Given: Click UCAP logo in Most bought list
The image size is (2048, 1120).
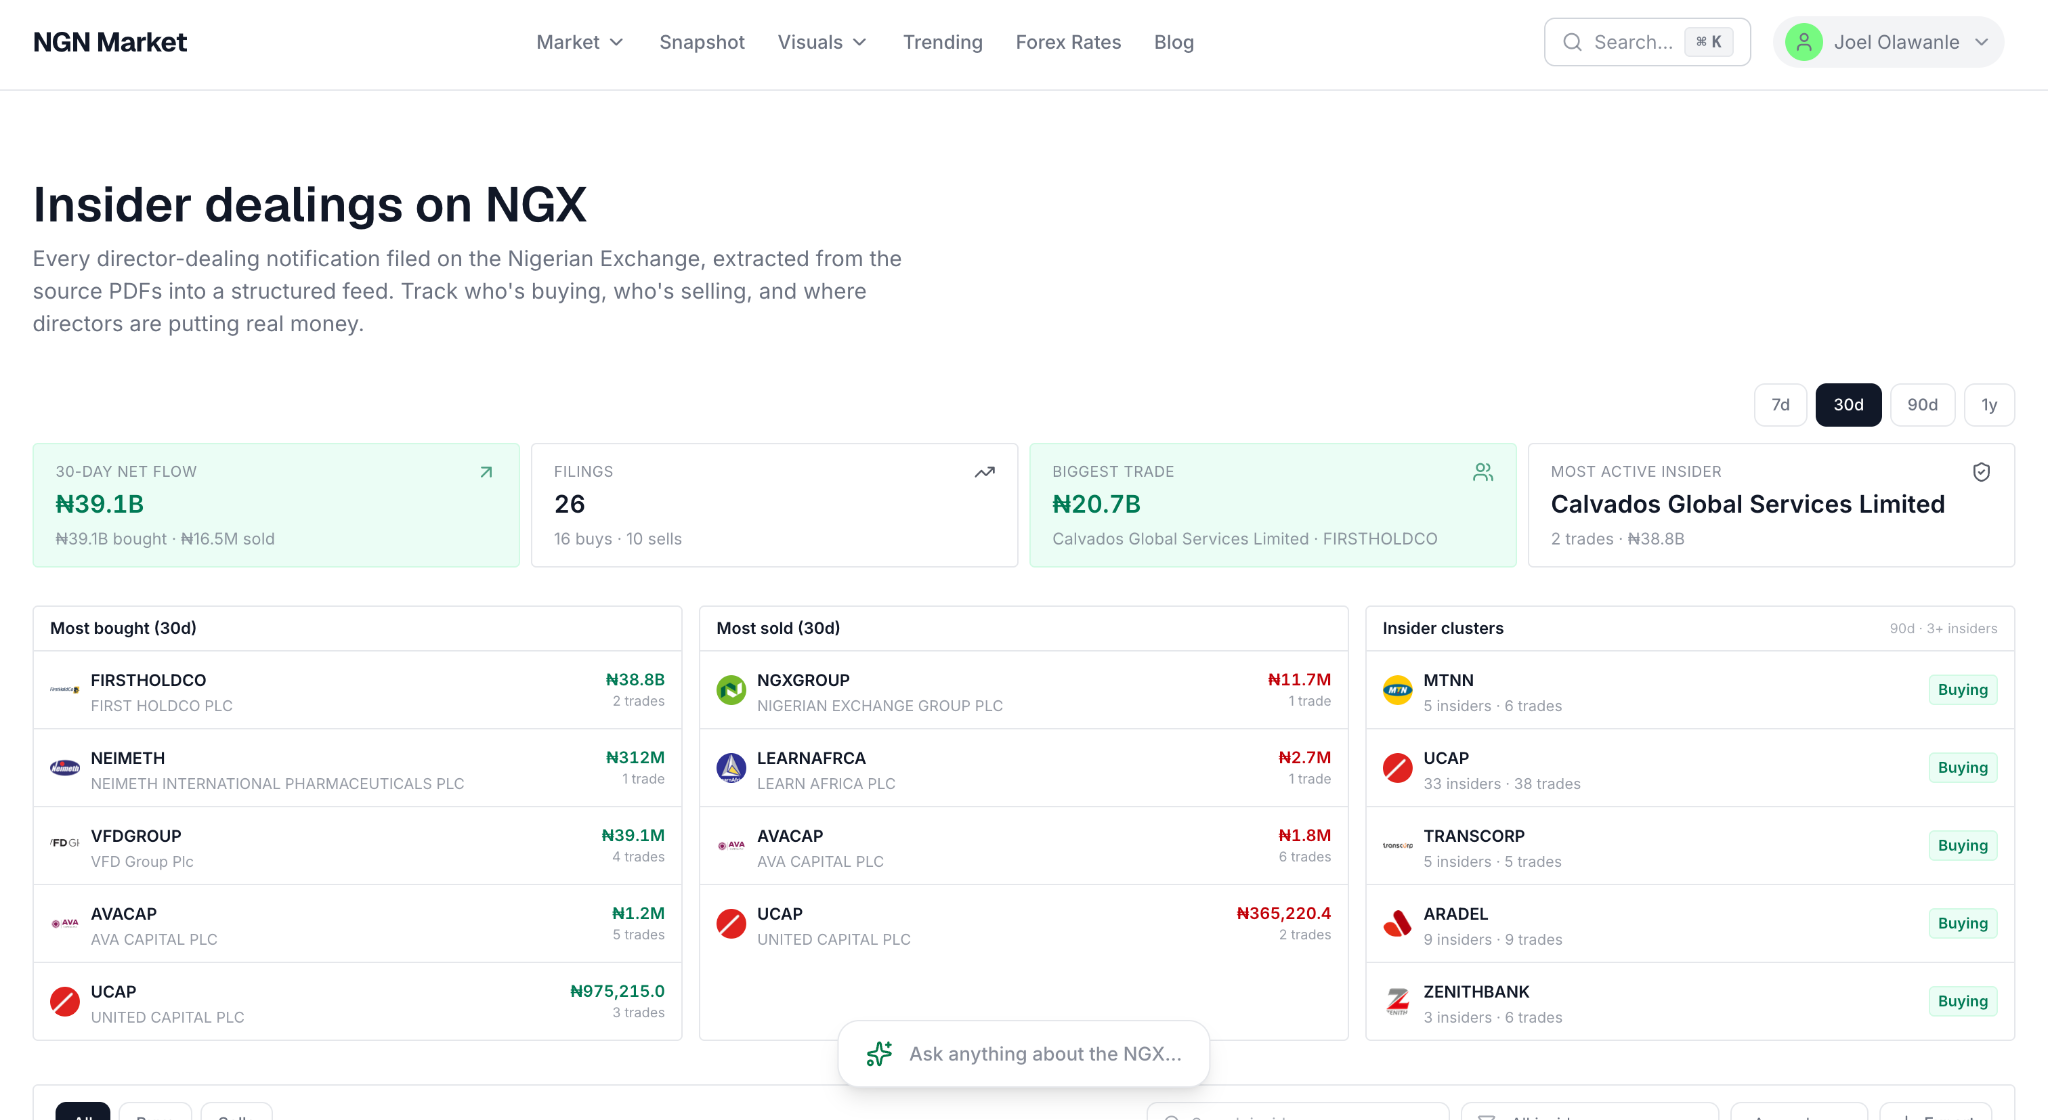Looking at the screenshot, I should (x=65, y=1002).
